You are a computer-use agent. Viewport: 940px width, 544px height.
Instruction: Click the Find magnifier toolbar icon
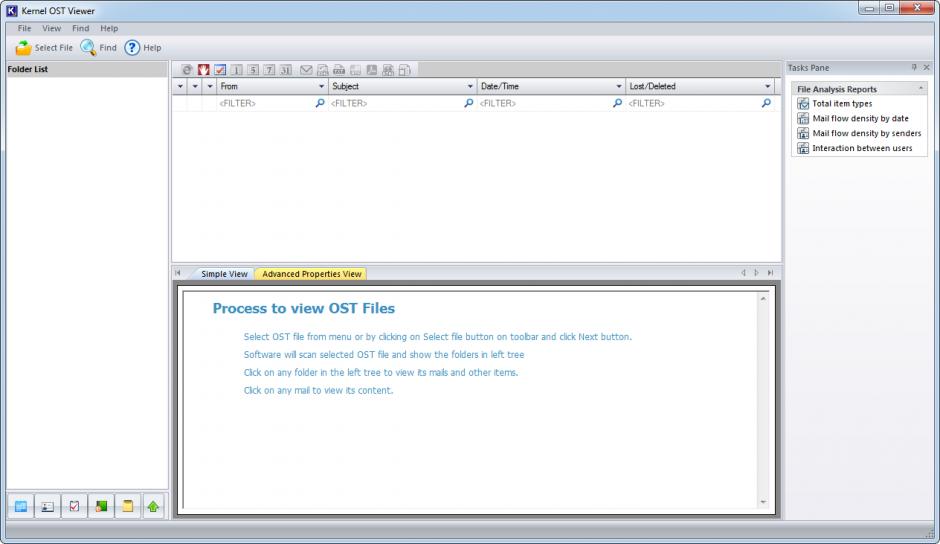coord(88,47)
